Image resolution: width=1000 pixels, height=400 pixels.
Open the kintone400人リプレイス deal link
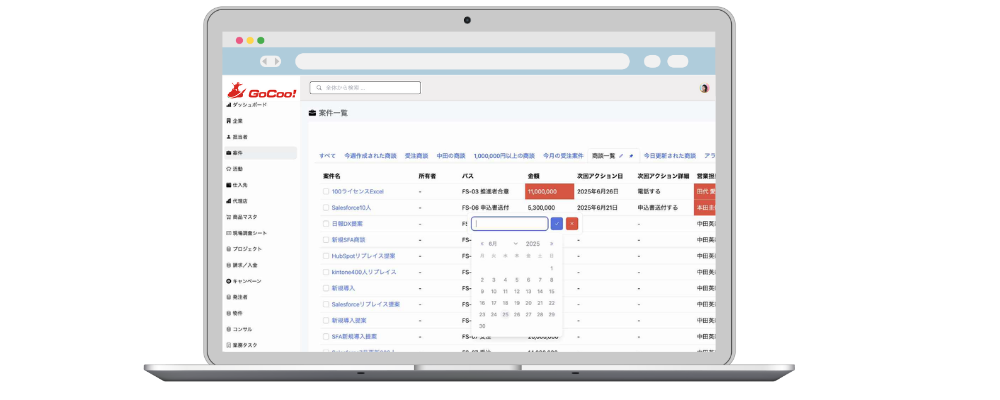(x=364, y=272)
